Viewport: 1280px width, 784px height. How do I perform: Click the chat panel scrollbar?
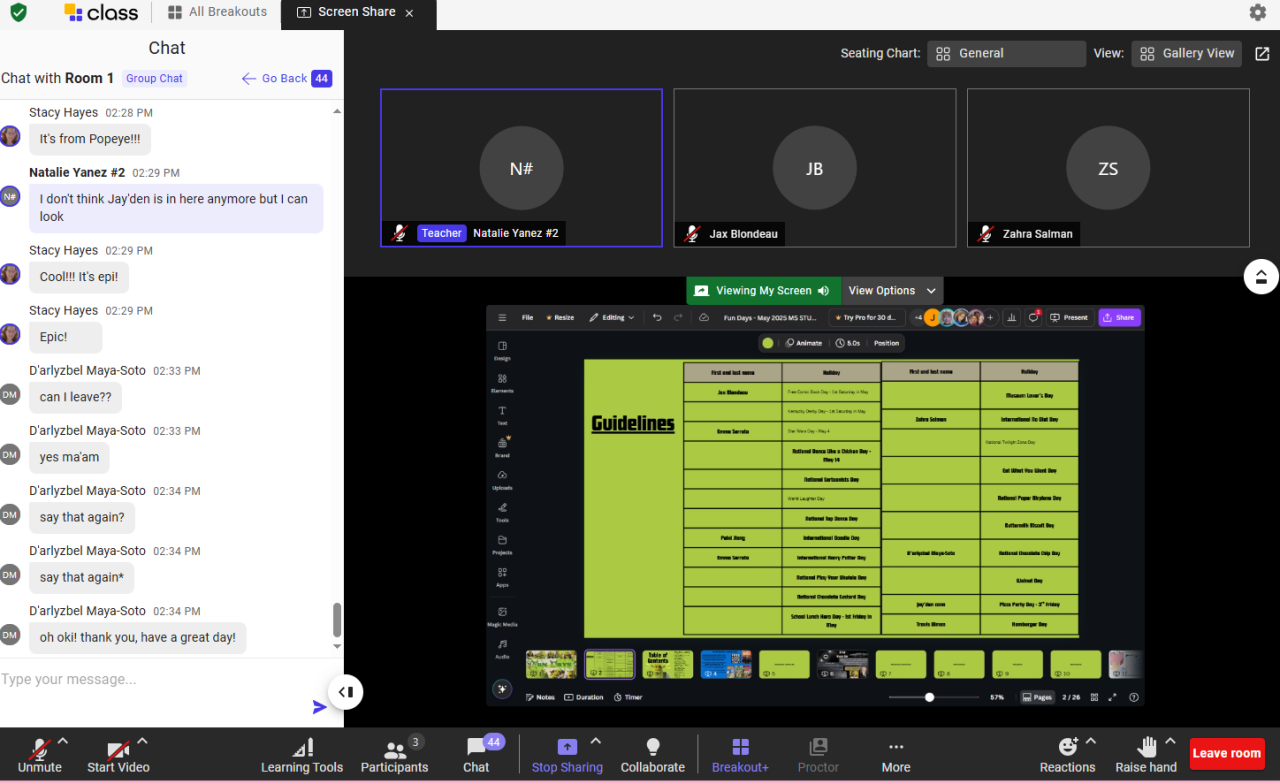337,620
